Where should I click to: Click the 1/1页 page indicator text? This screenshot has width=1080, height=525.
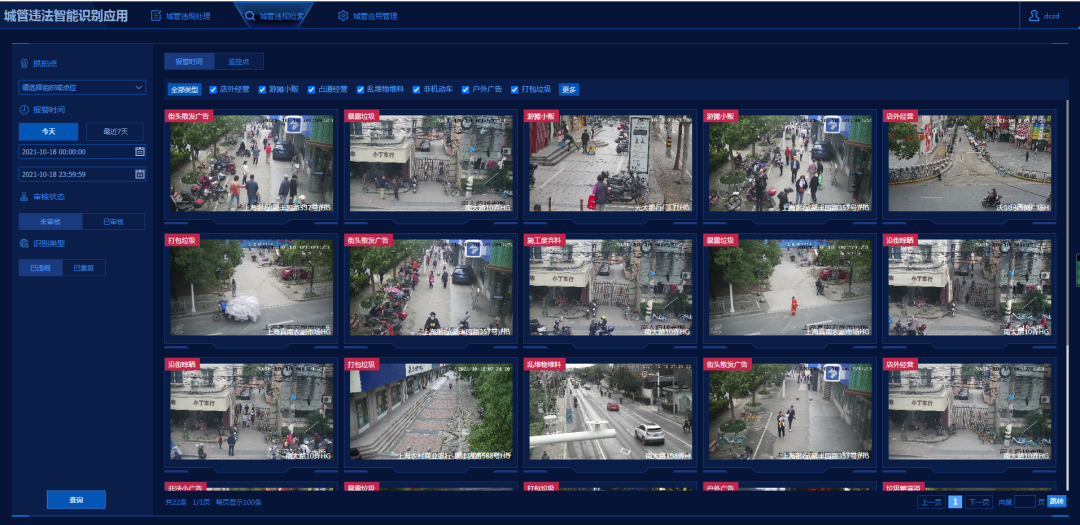click(200, 502)
